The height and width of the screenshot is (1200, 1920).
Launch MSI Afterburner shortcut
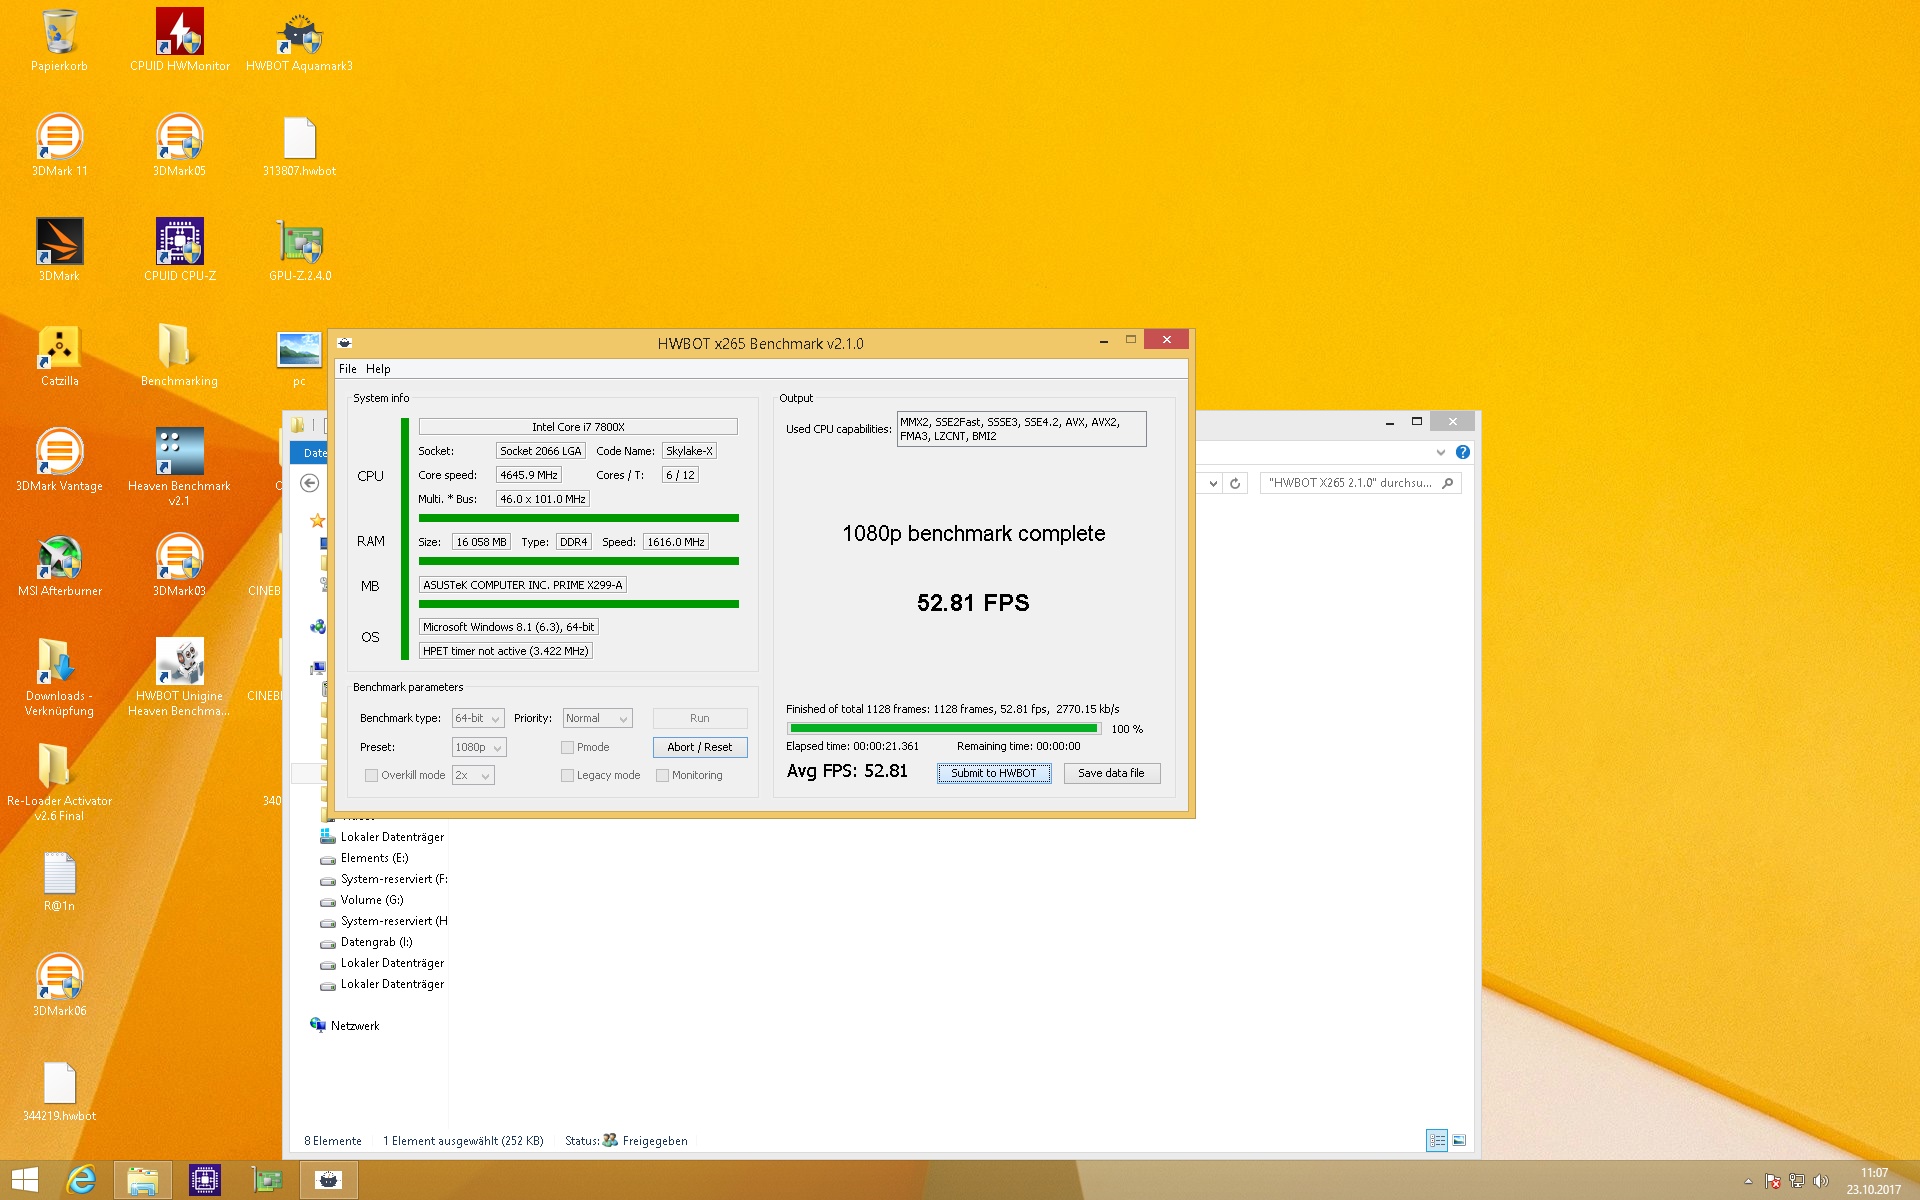[59, 565]
